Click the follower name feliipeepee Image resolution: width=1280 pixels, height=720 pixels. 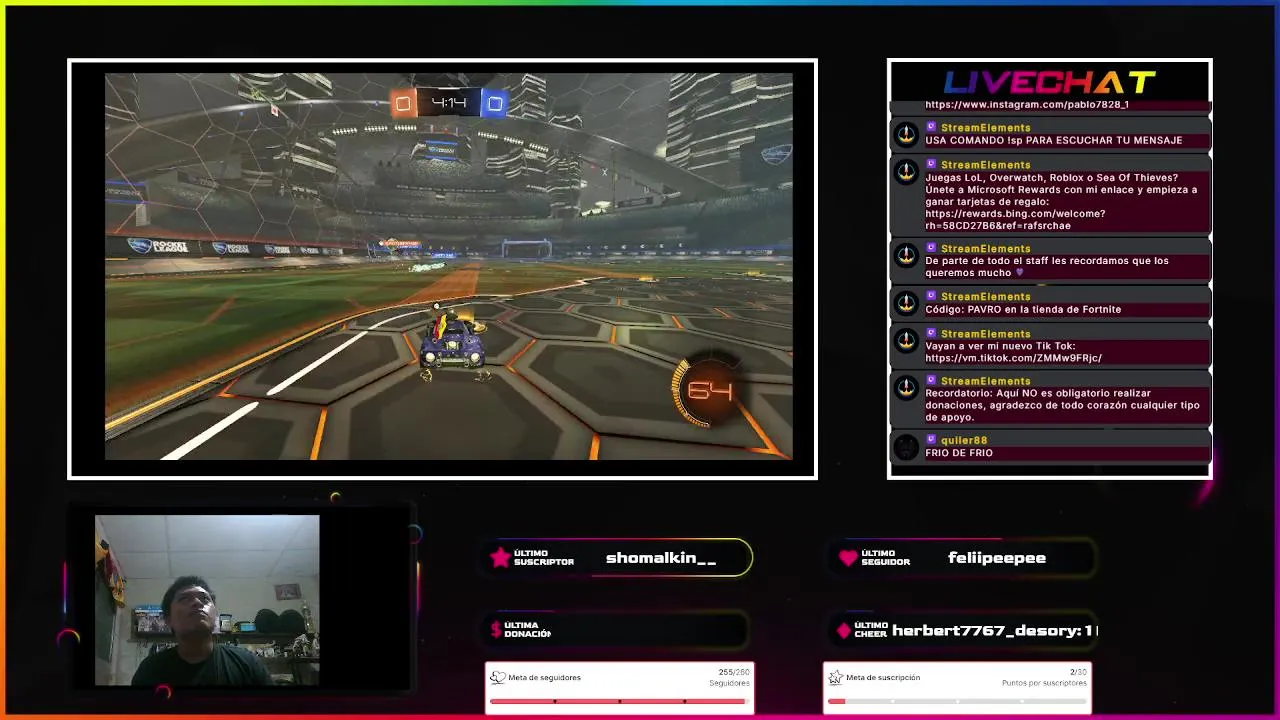pos(997,558)
